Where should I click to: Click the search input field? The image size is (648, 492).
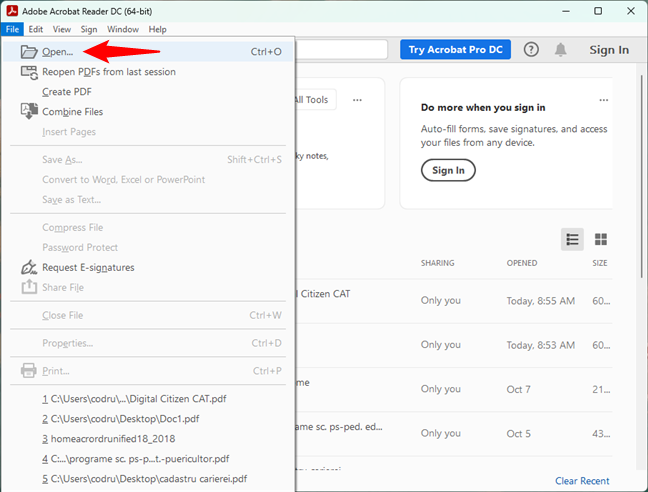(x=341, y=50)
